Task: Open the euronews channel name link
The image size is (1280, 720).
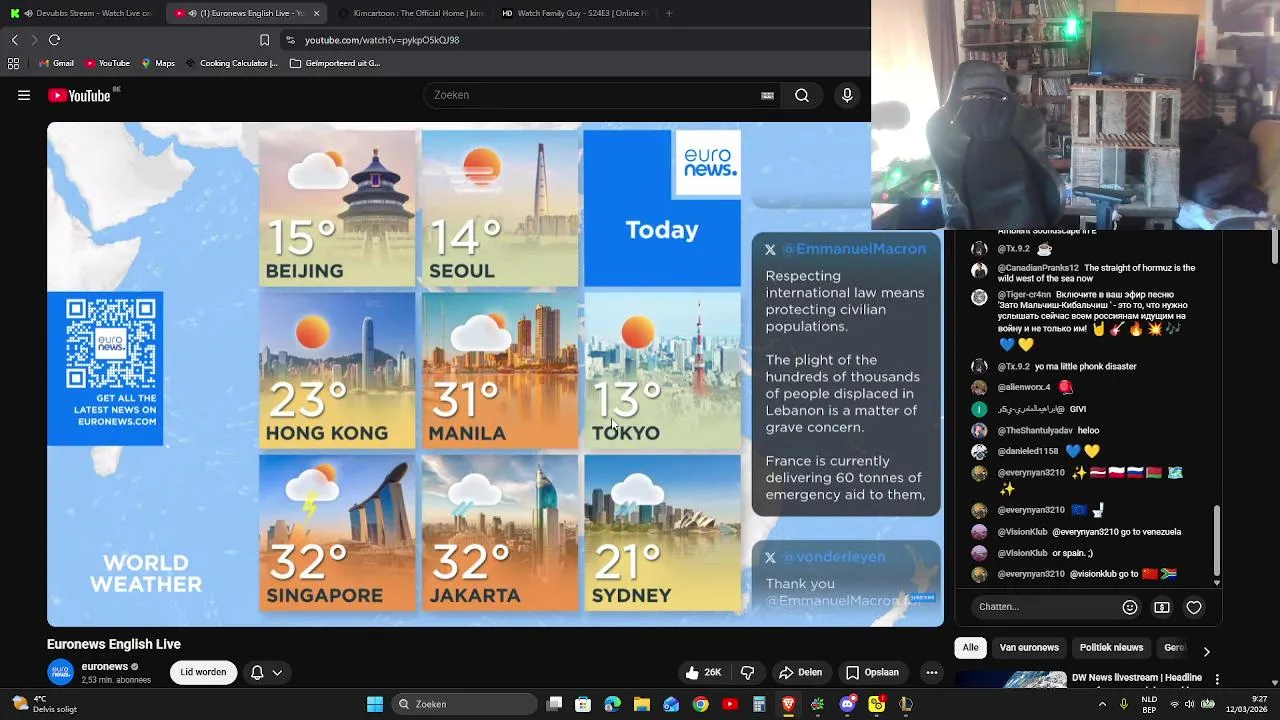Action: coord(105,667)
